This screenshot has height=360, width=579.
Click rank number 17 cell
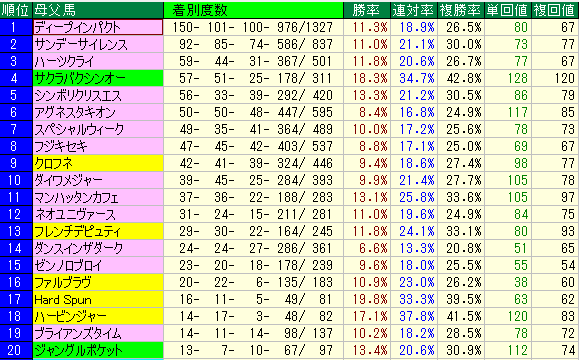[16, 299]
